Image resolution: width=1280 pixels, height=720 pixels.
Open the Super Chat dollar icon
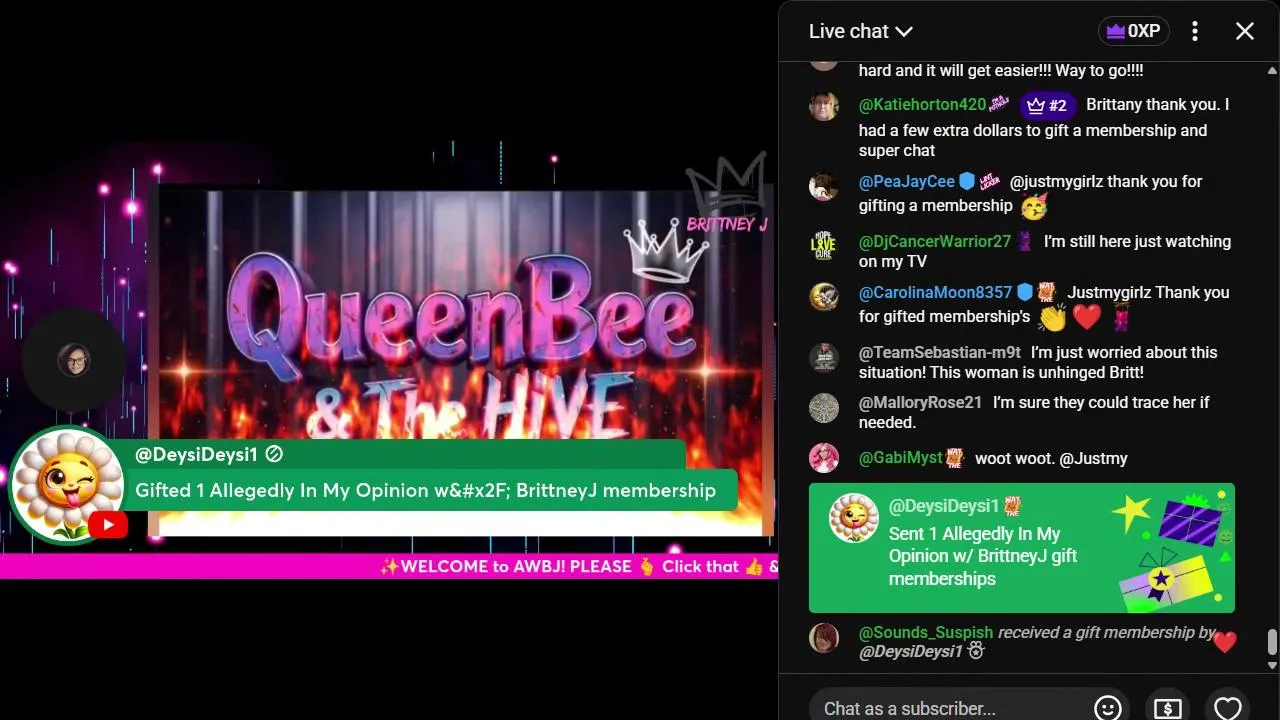point(1168,708)
